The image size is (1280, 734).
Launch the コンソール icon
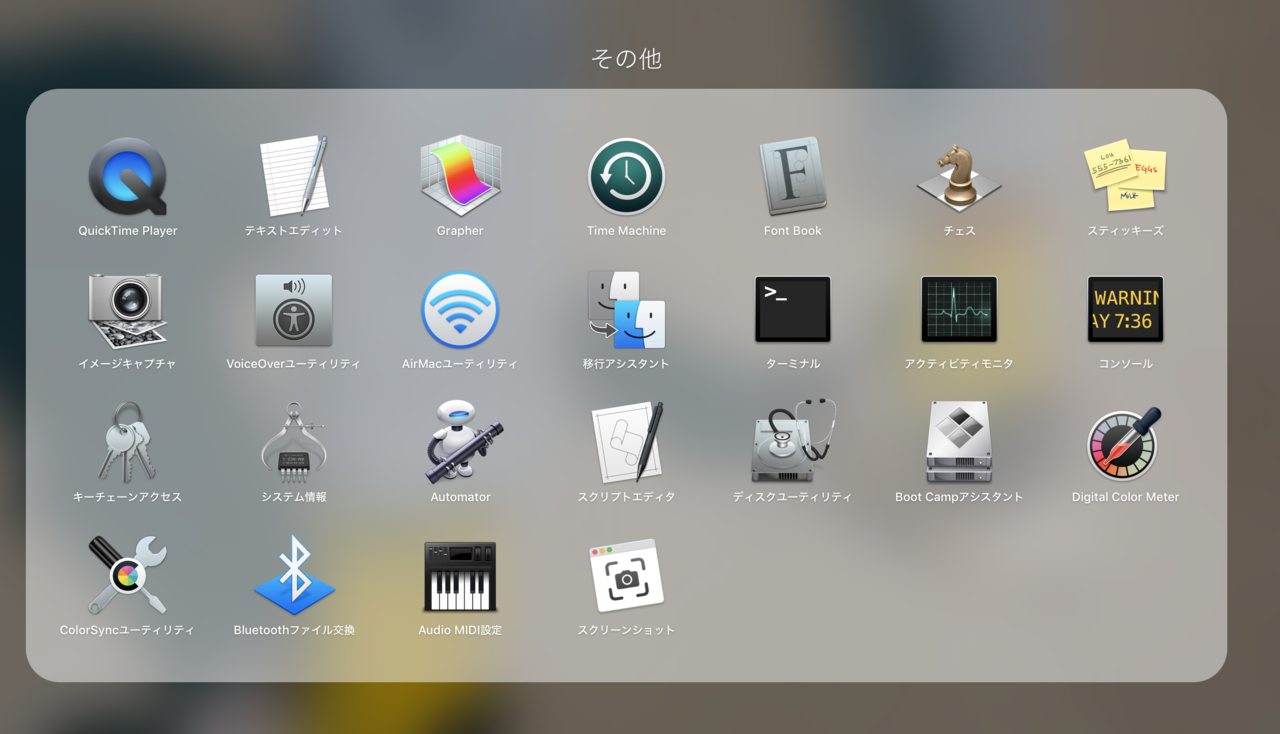pos(1125,310)
